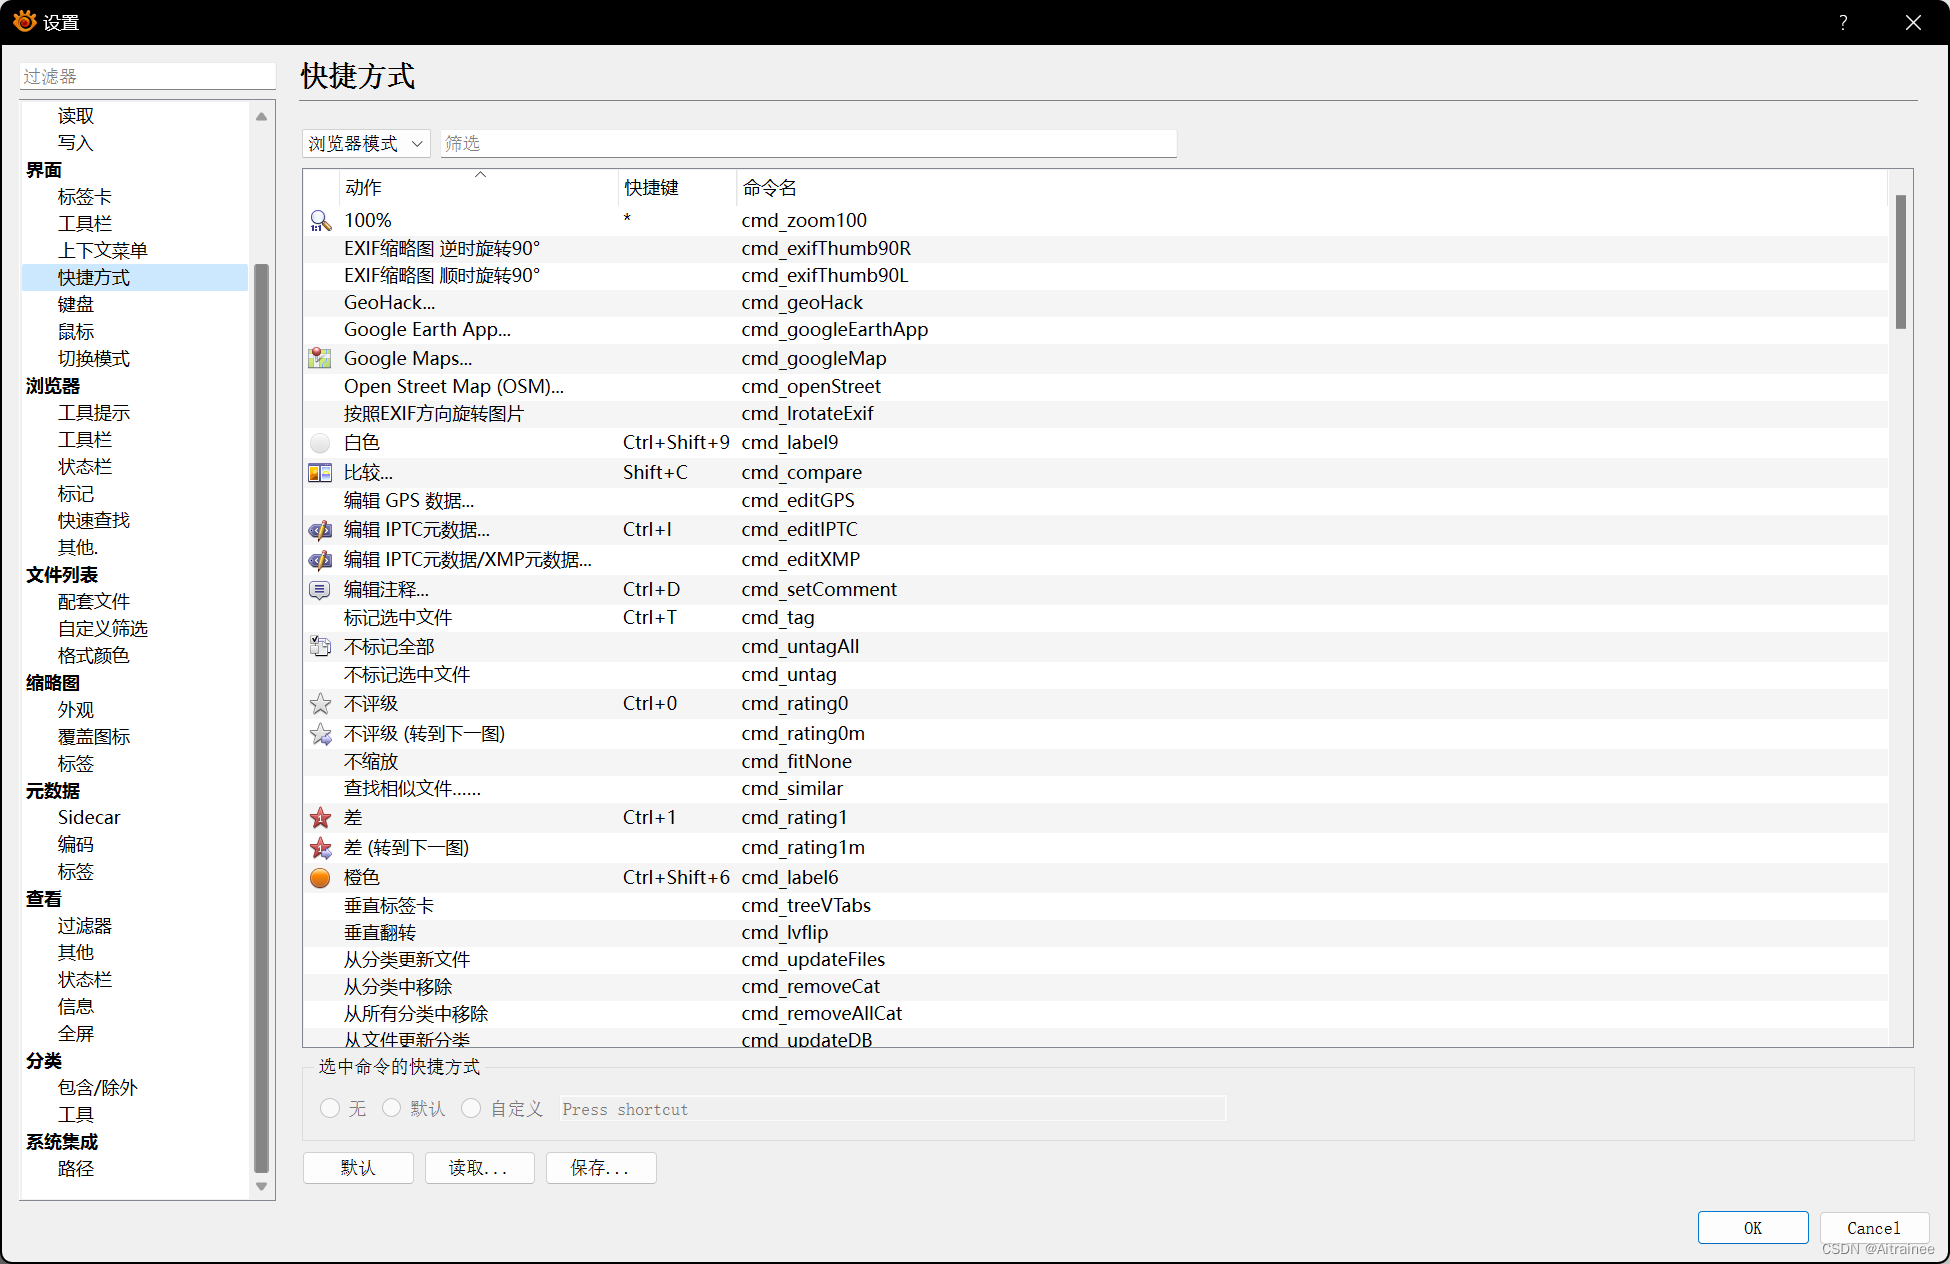Click the 不评级 gray star icon
Viewport: 1950px width, 1264px height.
[320, 704]
